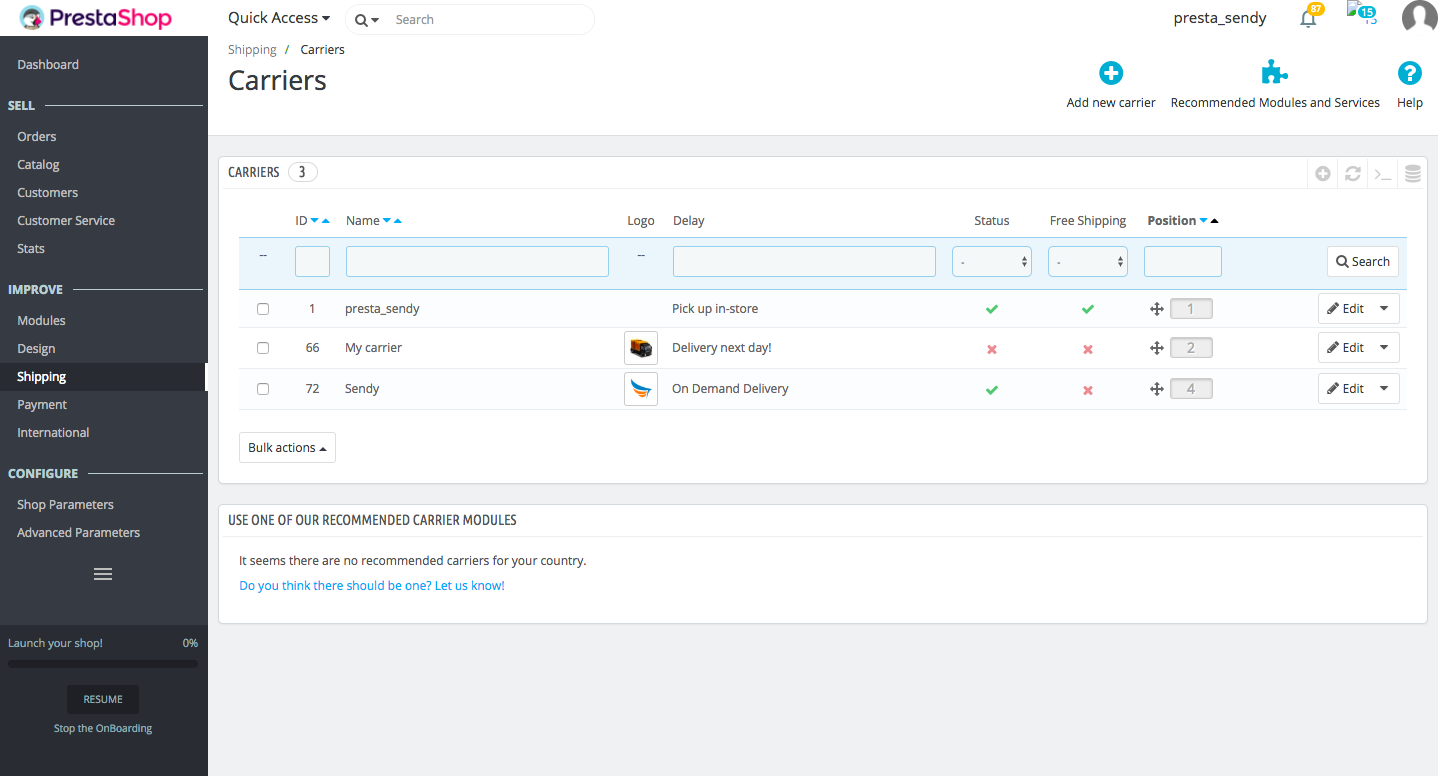Open the user profile avatar
The width and height of the screenshot is (1438, 776).
1419,18
